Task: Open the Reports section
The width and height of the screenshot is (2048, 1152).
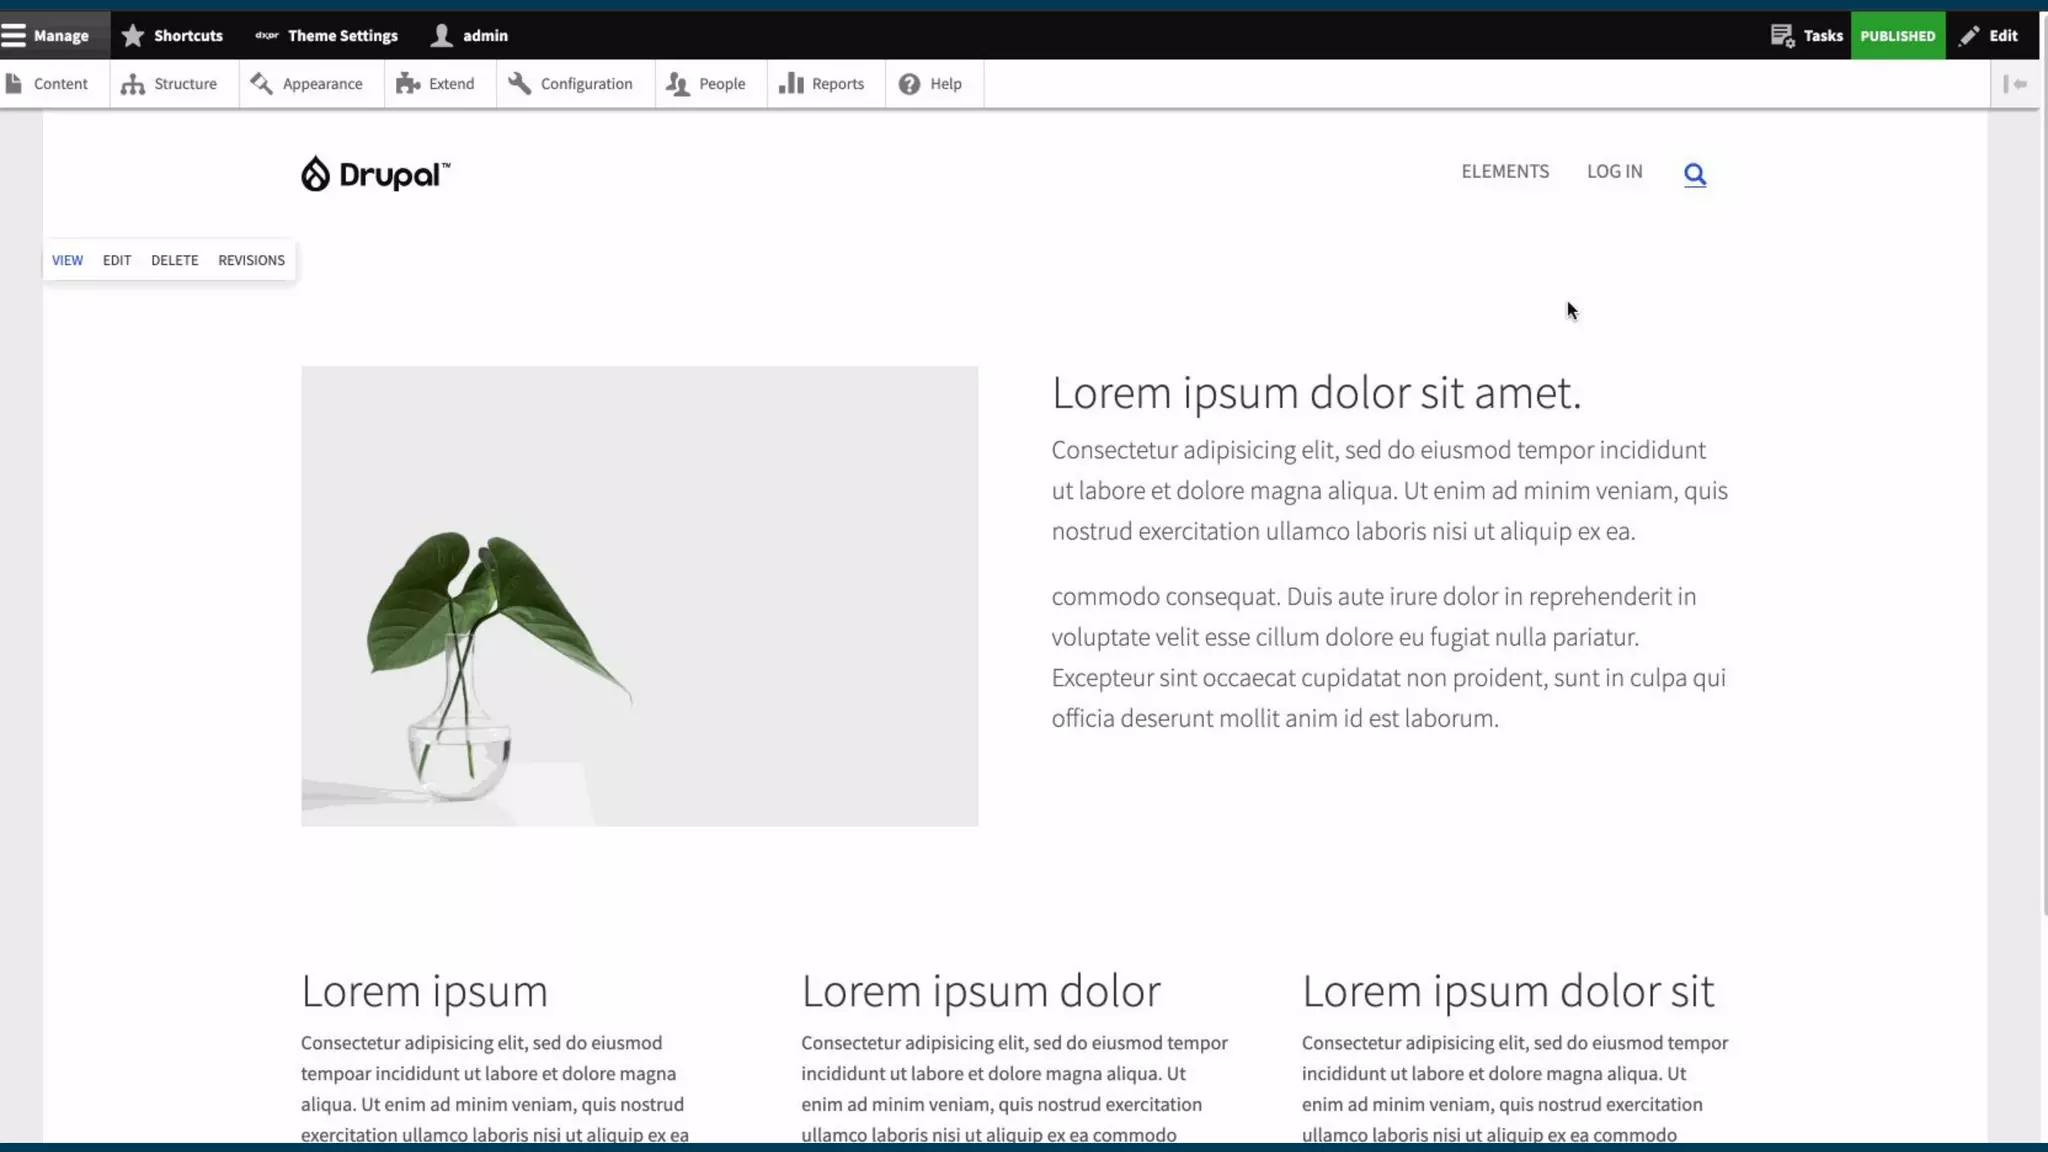Action: (822, 84)
